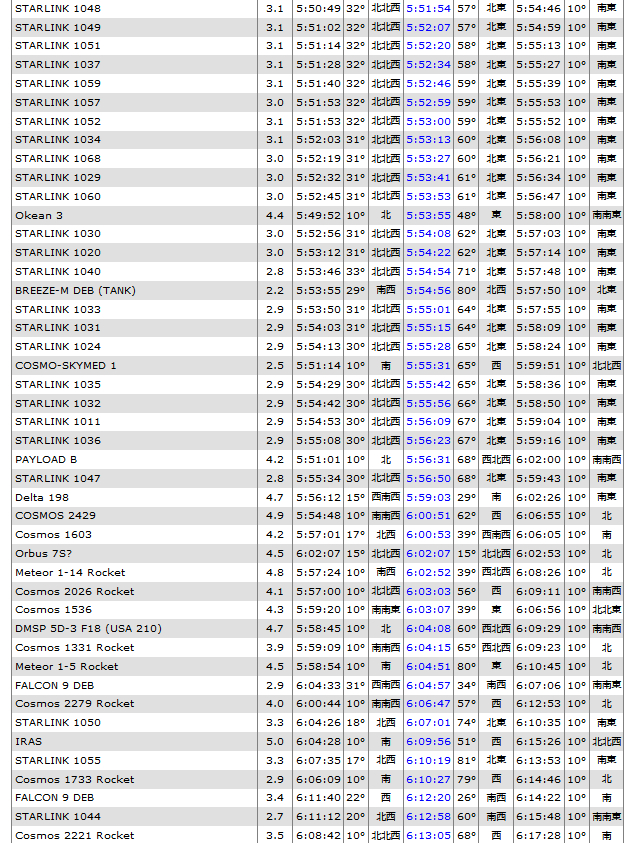
Task: Click the 5:55:01 link for STARLINK 1033
Action: [x=428, y=309]
